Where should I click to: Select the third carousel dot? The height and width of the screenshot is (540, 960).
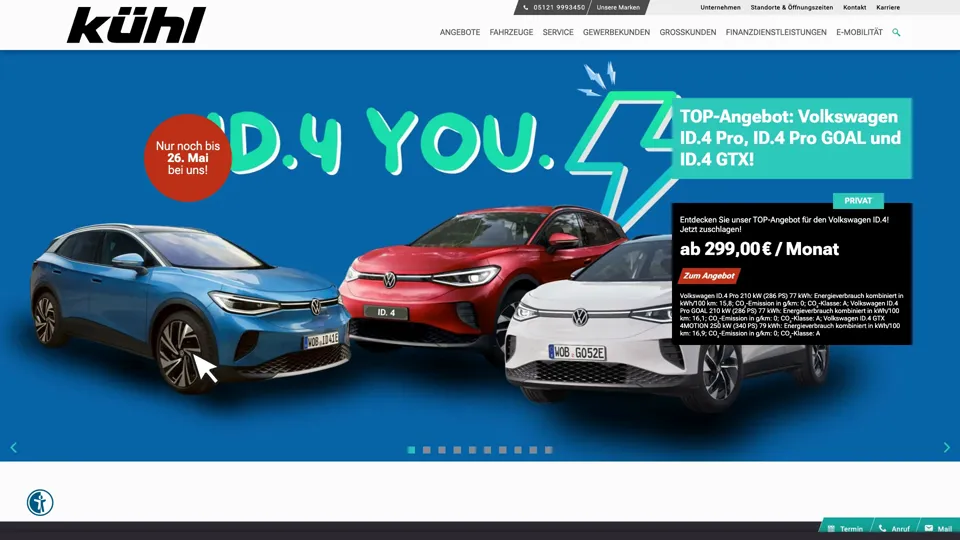point(442,450)
